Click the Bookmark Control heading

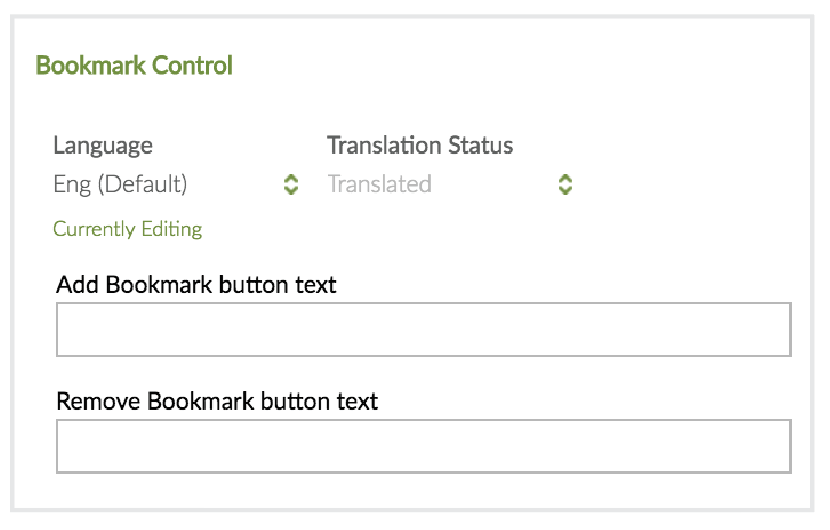134,66
